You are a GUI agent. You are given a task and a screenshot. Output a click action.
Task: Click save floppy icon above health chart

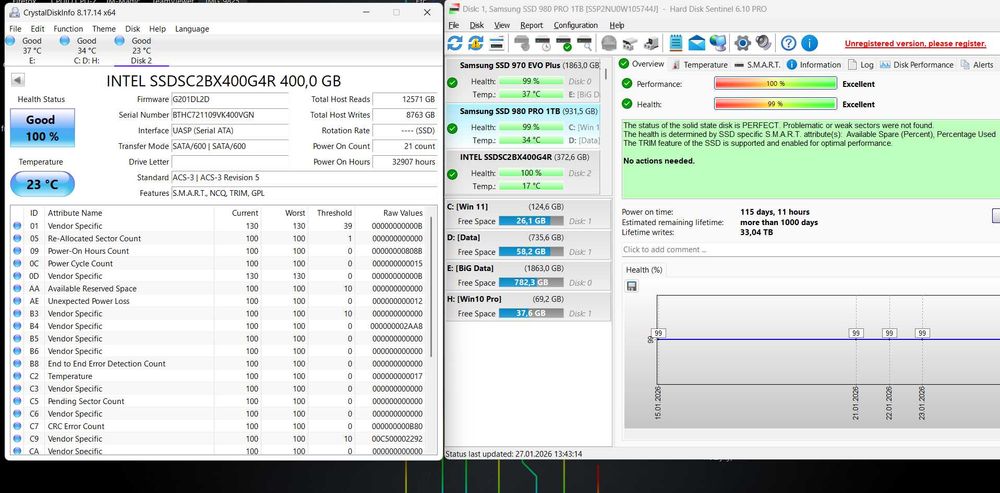click(632, 286)
